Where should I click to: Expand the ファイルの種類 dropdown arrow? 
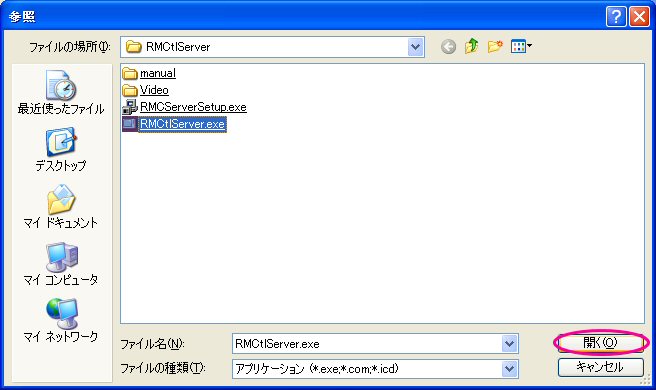click(x=510, y=369)
